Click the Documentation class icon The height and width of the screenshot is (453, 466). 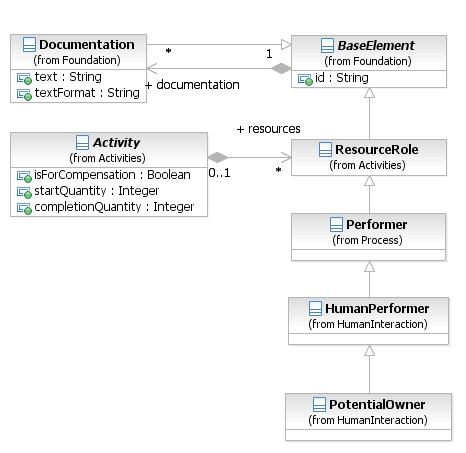(x=29, y=45)
